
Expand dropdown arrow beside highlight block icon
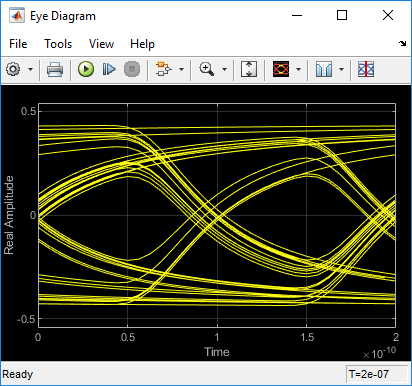coord(181,69)
